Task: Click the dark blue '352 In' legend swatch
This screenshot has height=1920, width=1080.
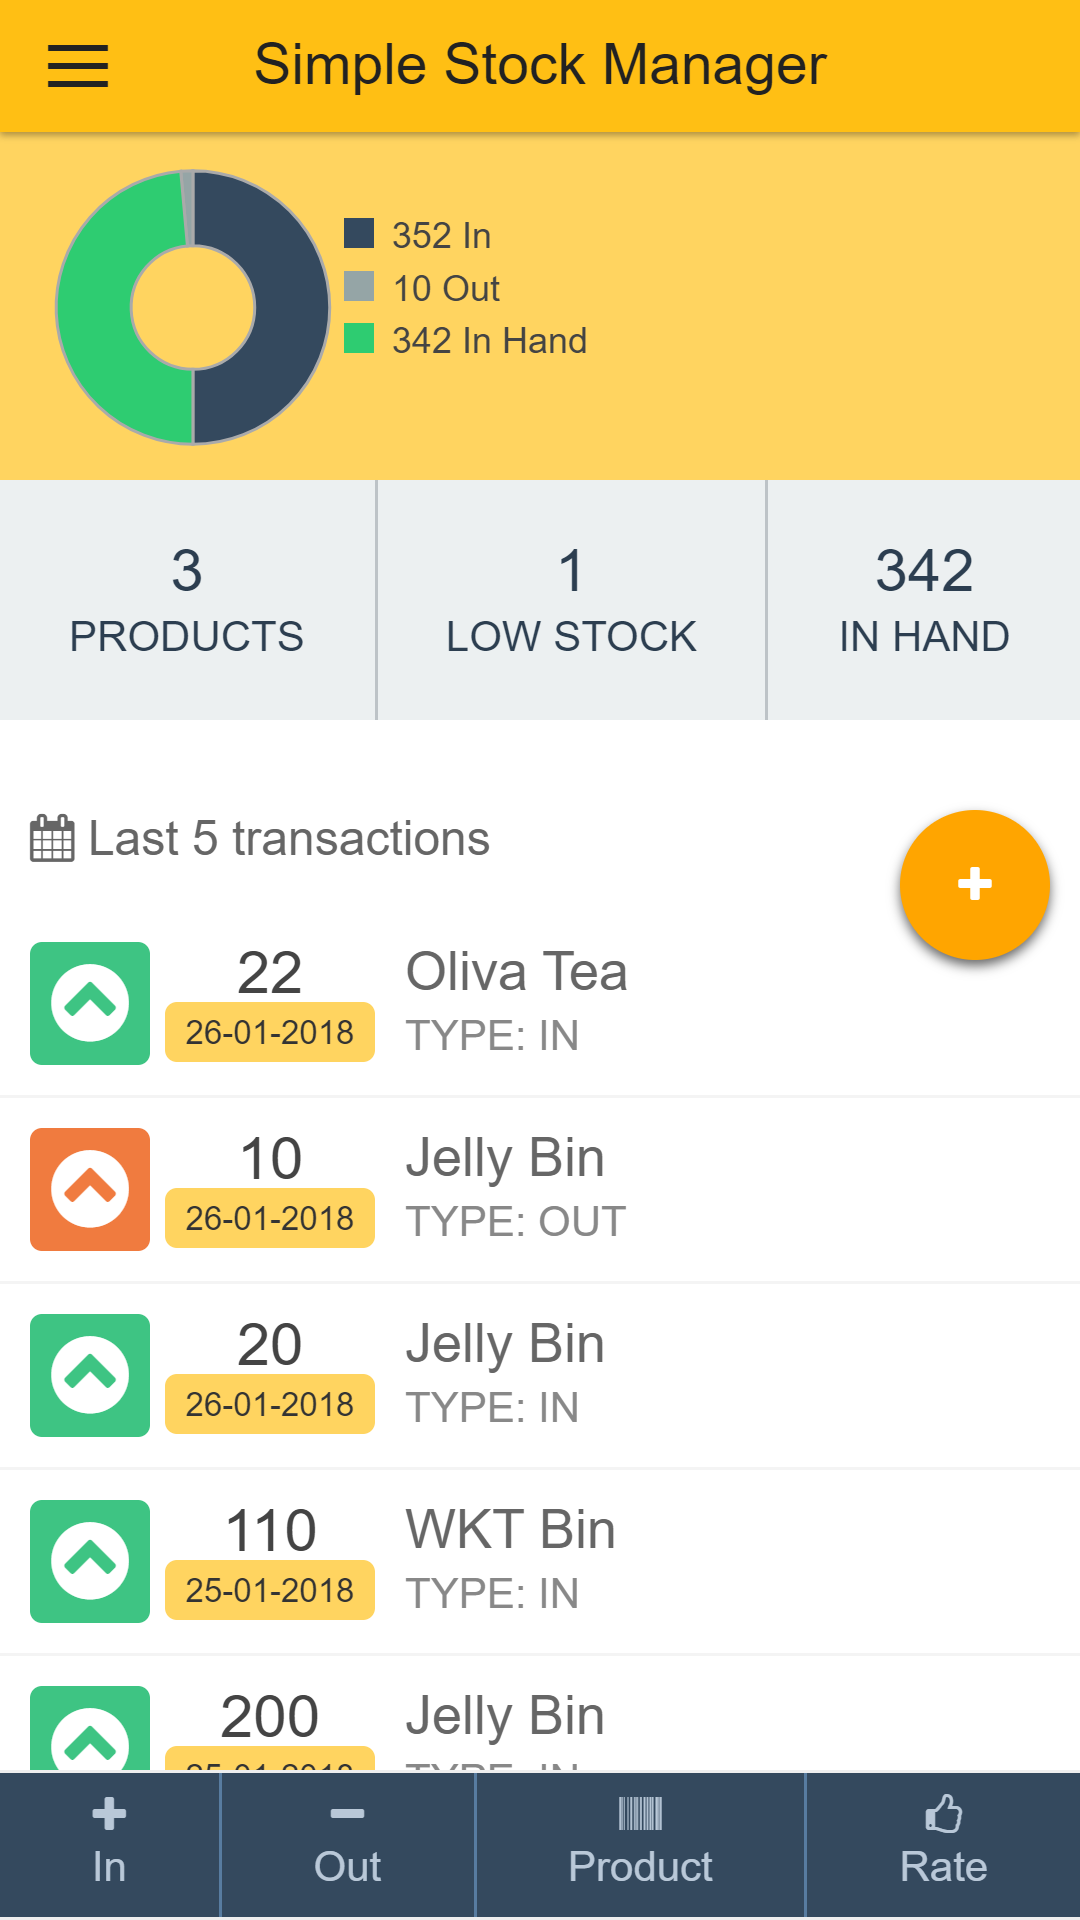Action: point(359,234)
